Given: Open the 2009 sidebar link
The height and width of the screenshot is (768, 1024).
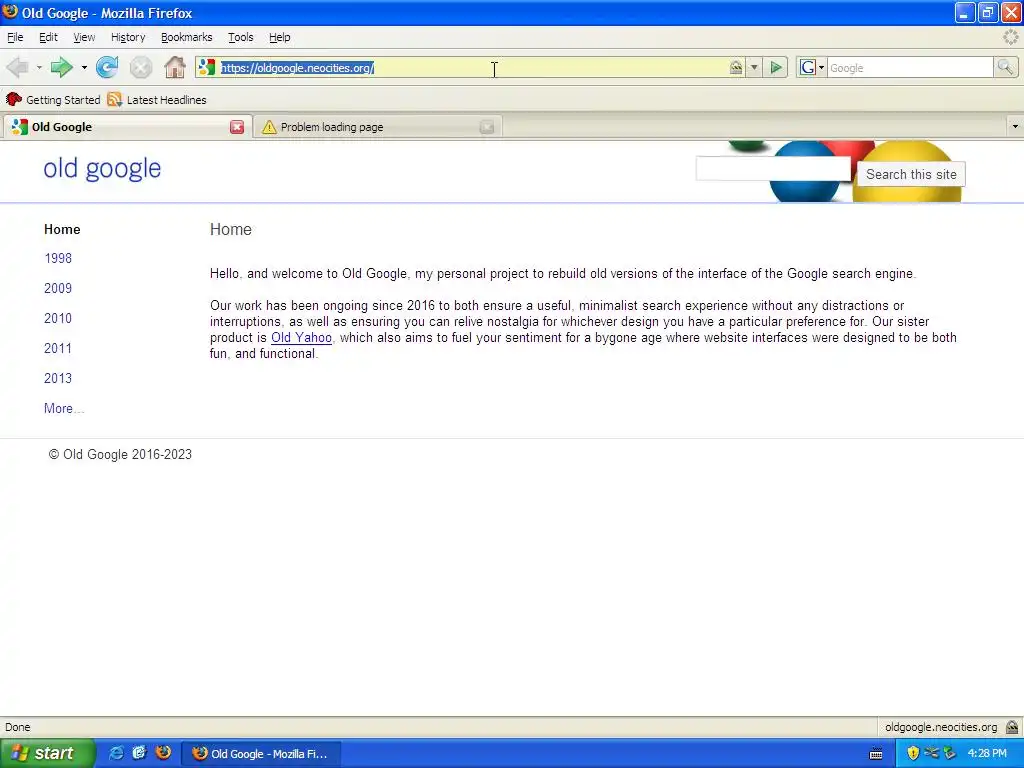Looking at the screenshot, I should click(58, 288).
